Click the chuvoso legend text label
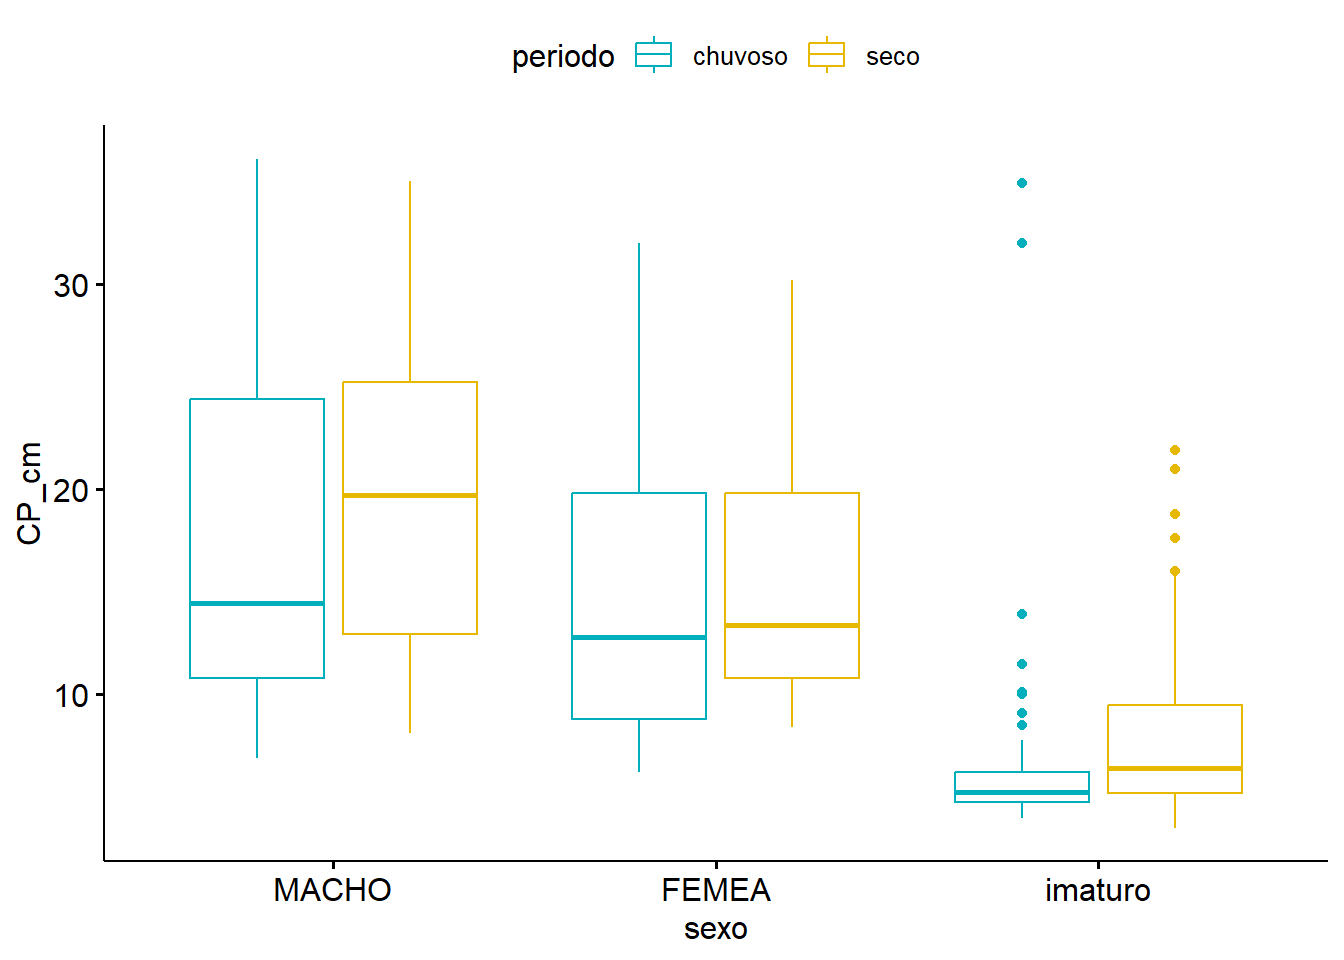 pos(740,57)
